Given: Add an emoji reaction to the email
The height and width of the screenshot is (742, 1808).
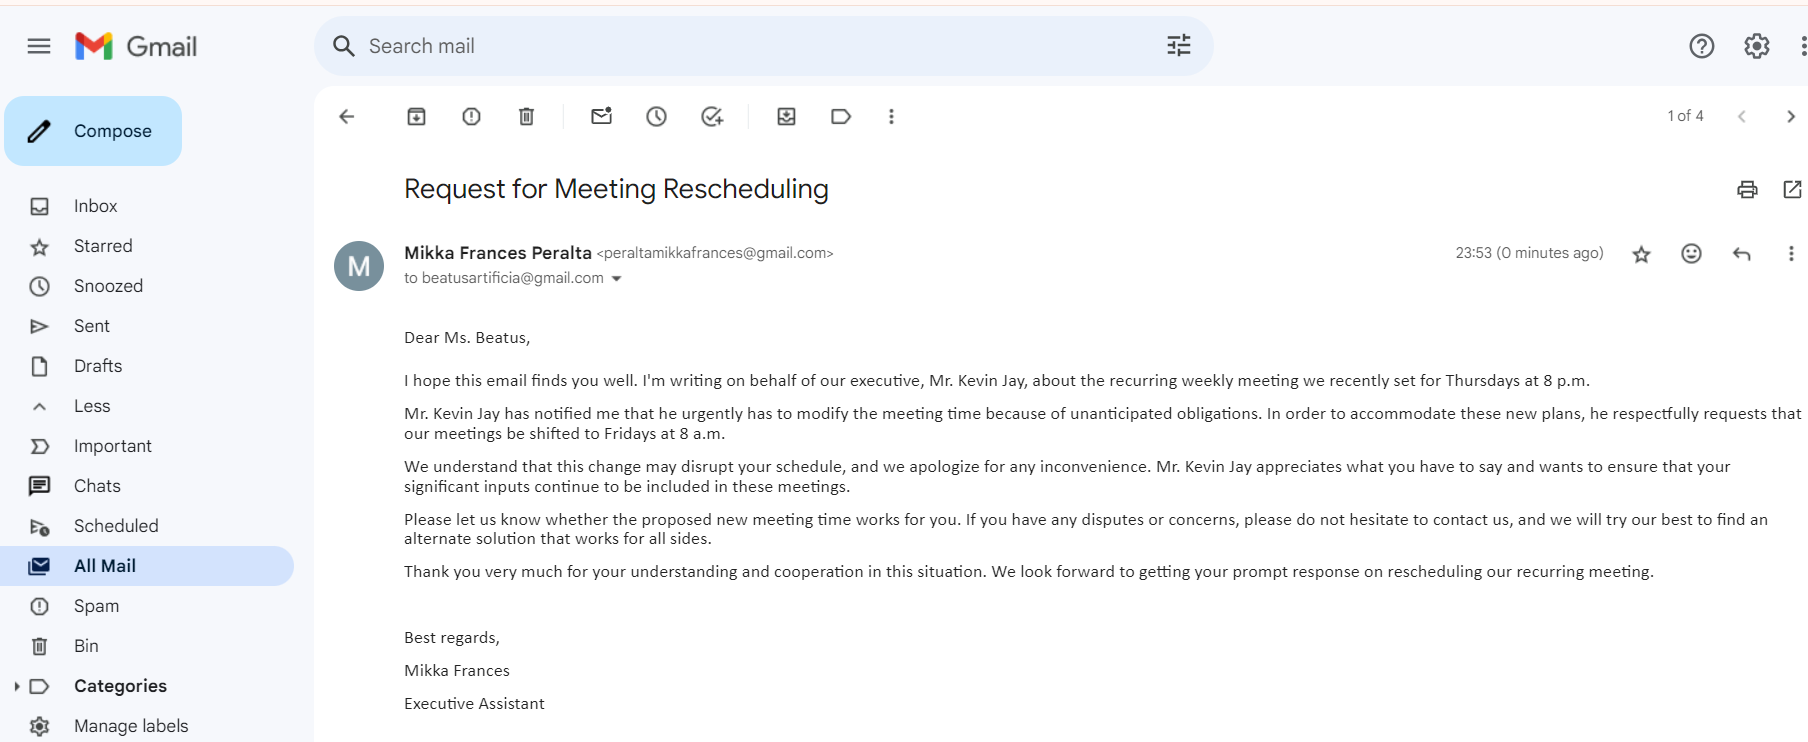Looking at the screenshot, I should (1691, 254).
